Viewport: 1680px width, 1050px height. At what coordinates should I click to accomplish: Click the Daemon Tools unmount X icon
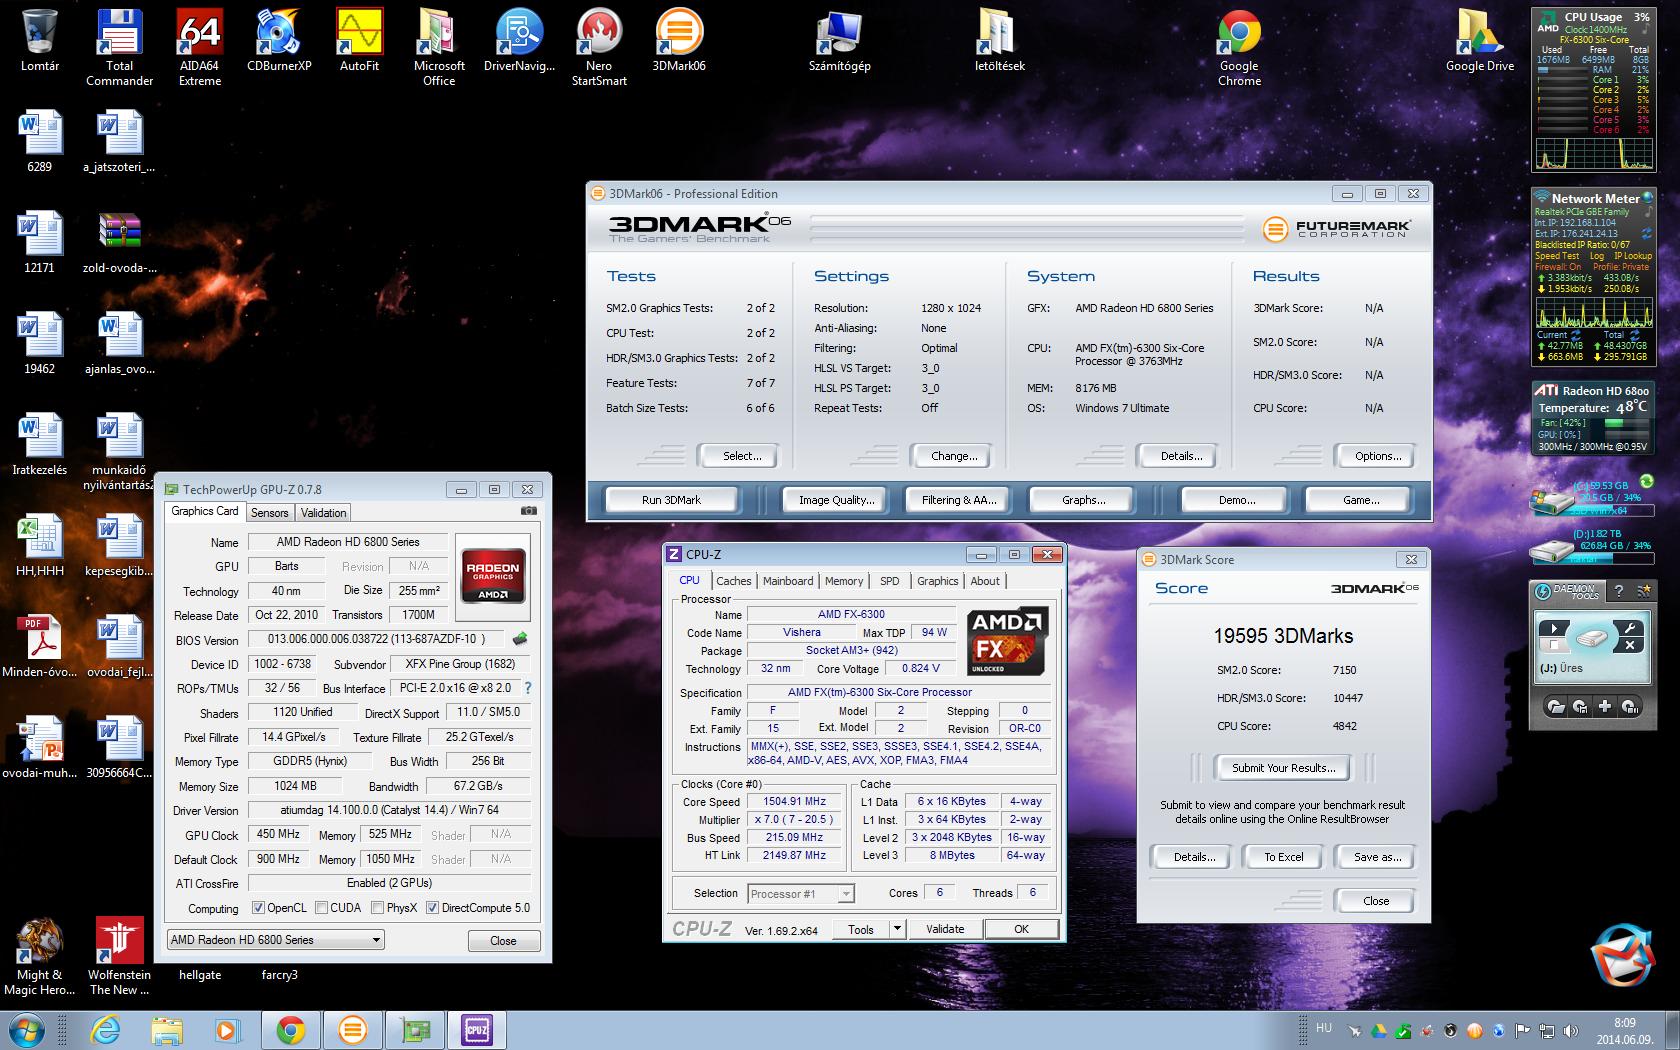[1629, 646]
